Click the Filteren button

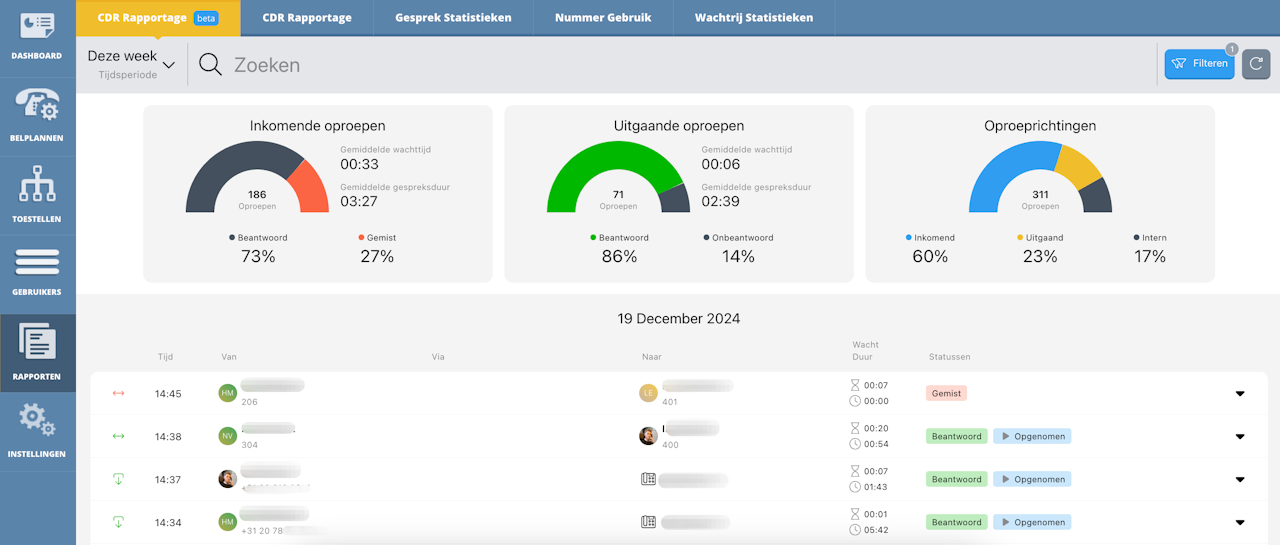(x=1199, y=64)
